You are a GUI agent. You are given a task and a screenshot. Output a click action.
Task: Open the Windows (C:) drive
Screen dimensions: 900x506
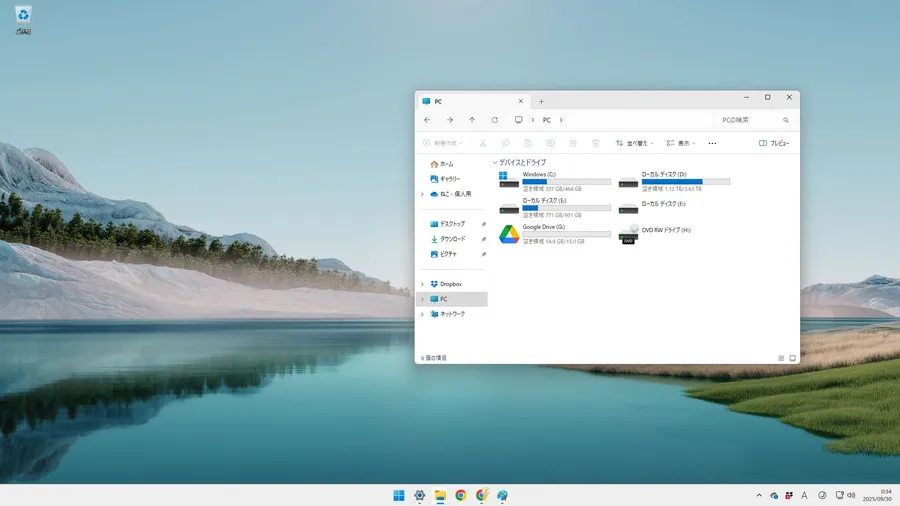(509, 180)
